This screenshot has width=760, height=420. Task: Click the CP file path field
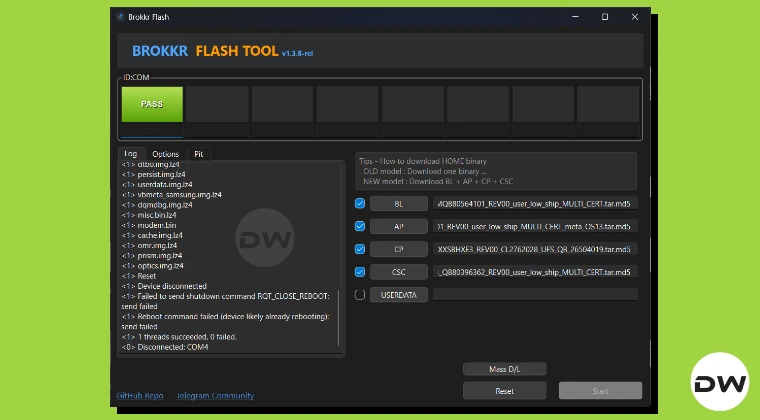click(x=535, y=249)
